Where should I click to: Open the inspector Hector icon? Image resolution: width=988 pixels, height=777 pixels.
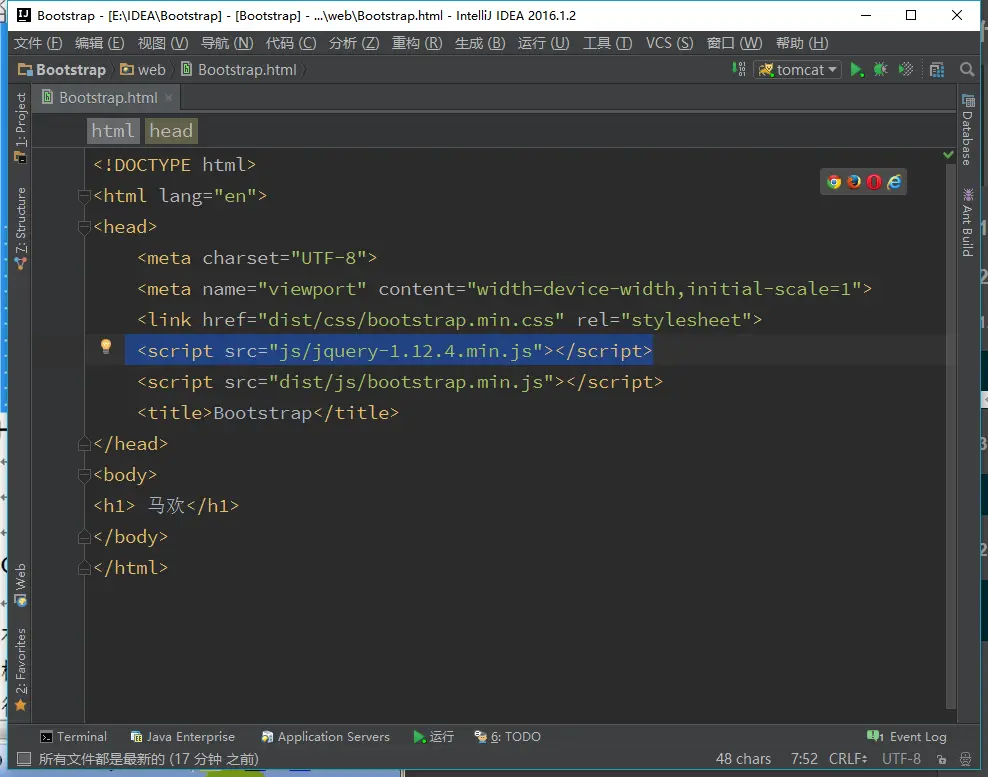click(x=965, y=759)
